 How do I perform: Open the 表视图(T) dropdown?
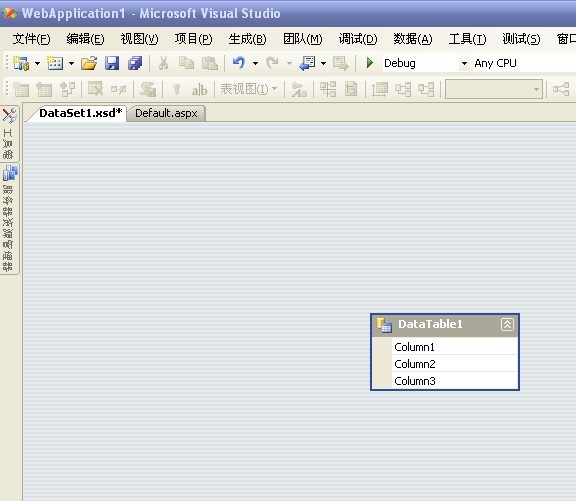coord(248,89)
